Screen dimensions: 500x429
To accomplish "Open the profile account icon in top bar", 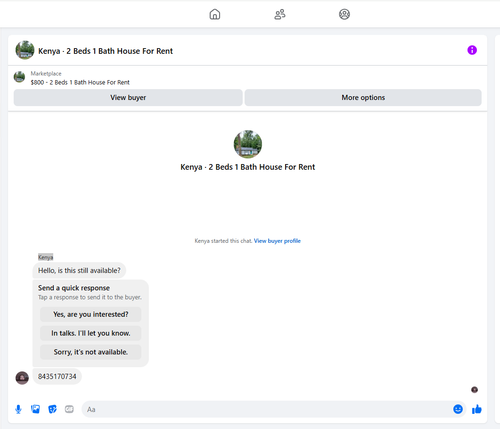I will 344,14.
